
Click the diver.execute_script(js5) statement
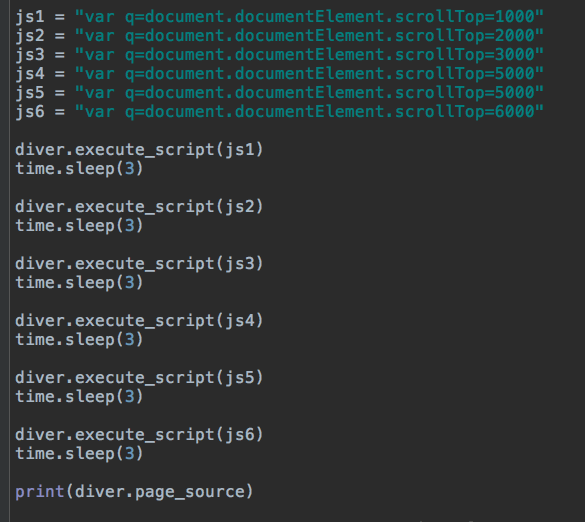(x=139, y=378)
